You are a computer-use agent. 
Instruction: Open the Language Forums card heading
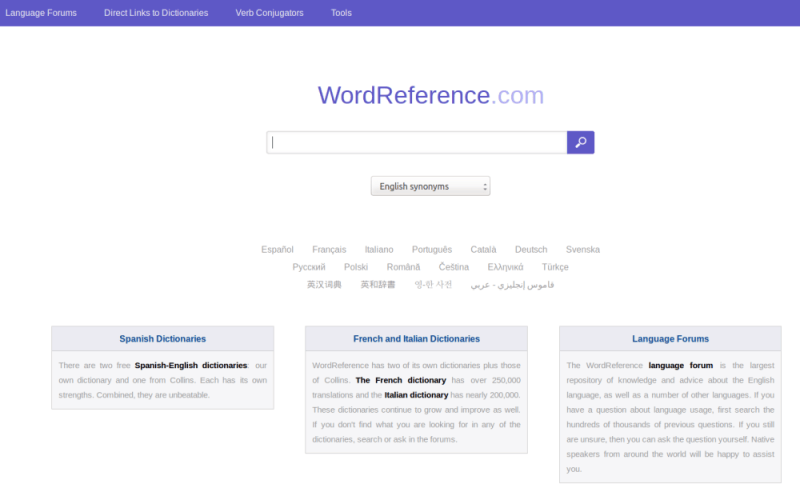pos(670,339)
